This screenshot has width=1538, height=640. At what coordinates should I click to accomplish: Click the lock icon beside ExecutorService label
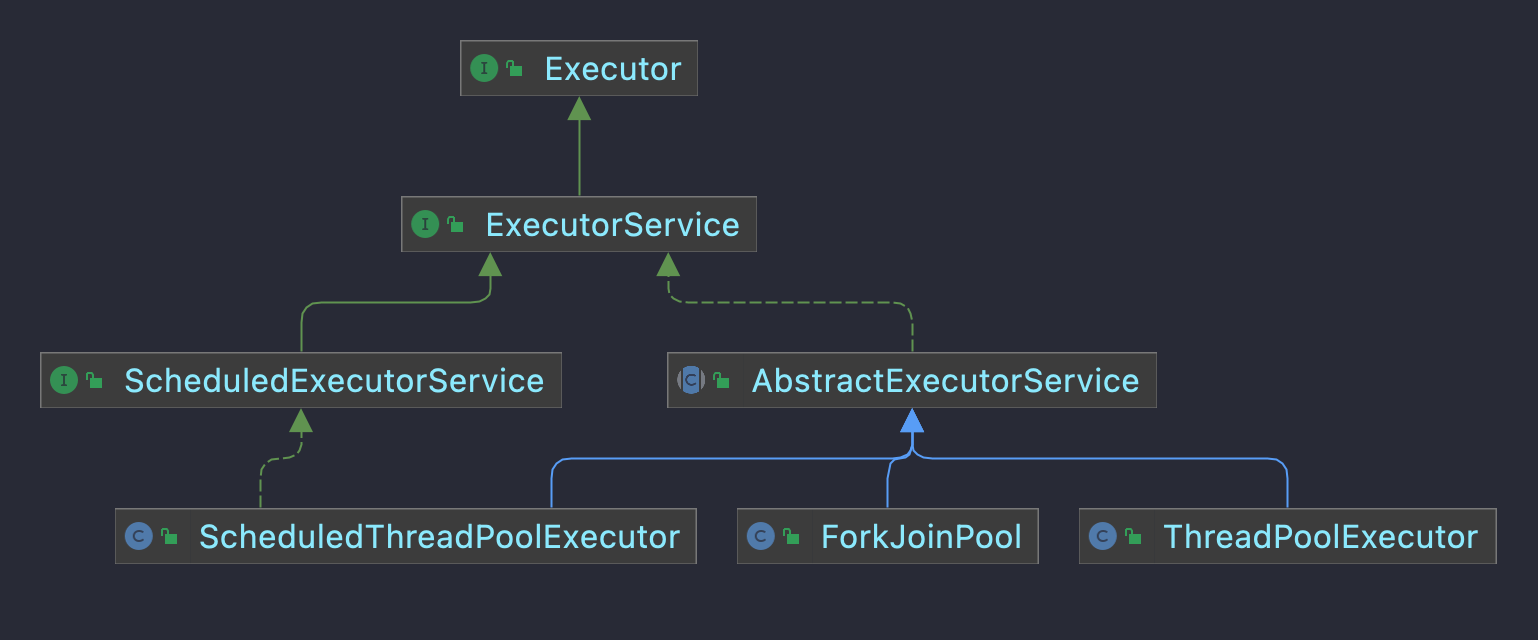455,225
